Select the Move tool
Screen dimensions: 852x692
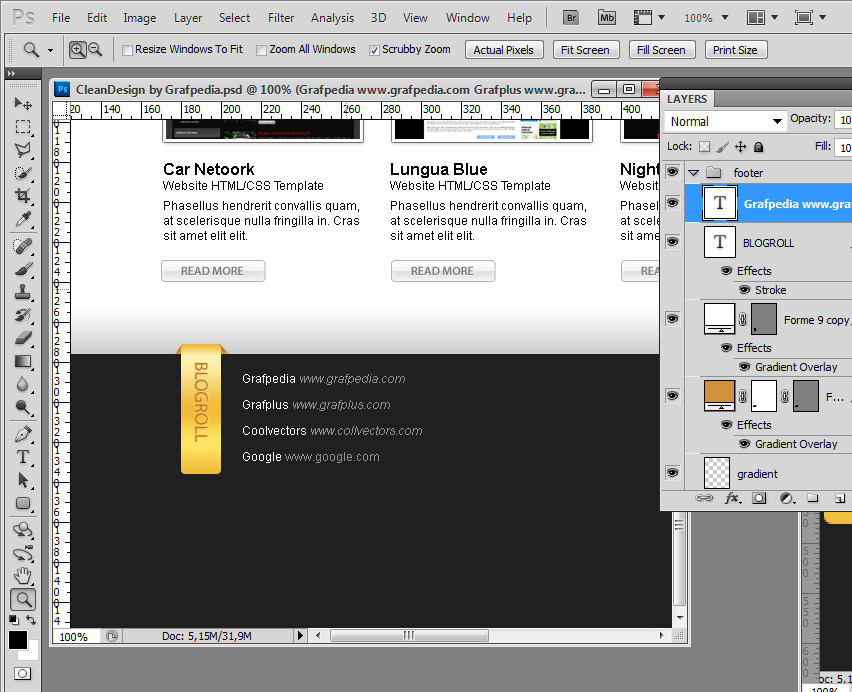pos(23,103)
